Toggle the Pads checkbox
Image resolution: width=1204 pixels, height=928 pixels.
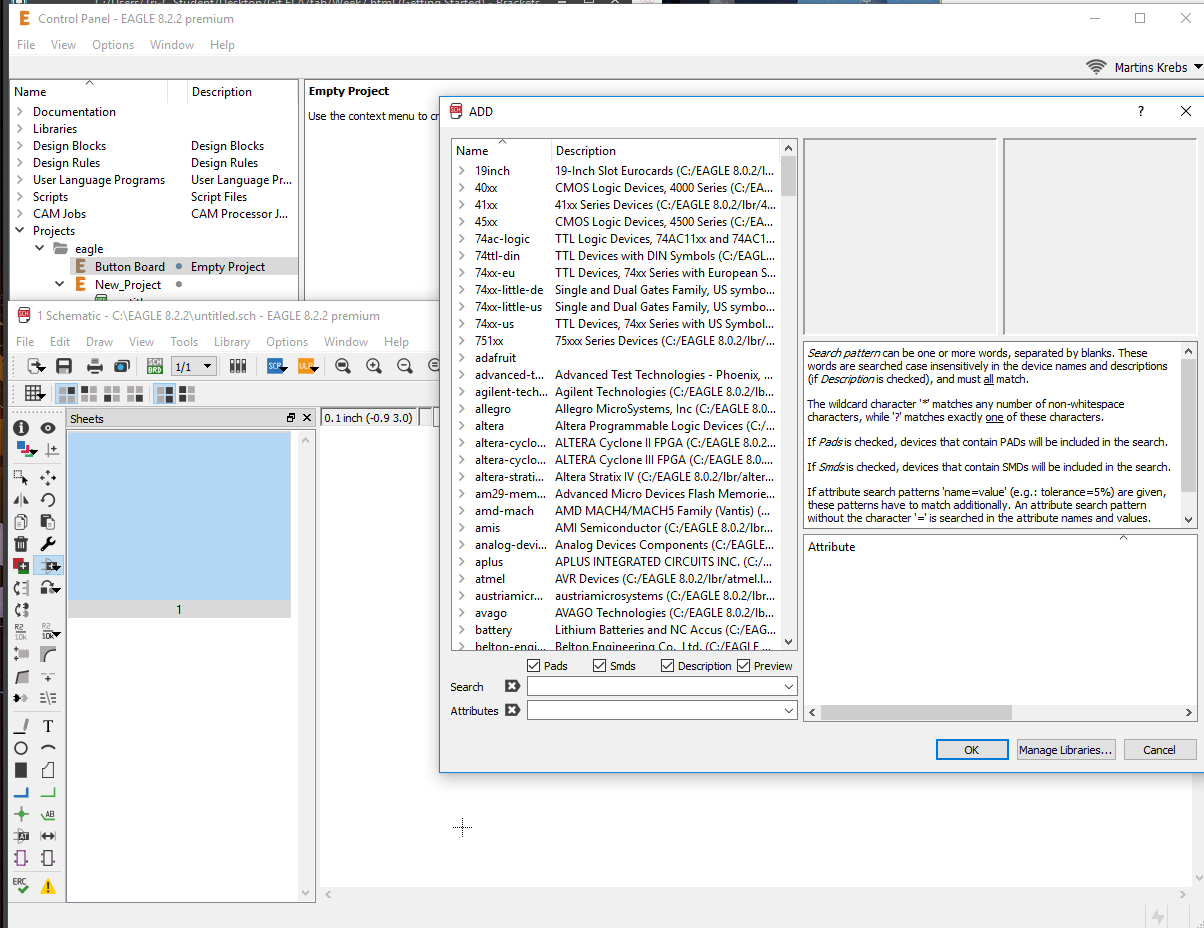coord(533,666)
